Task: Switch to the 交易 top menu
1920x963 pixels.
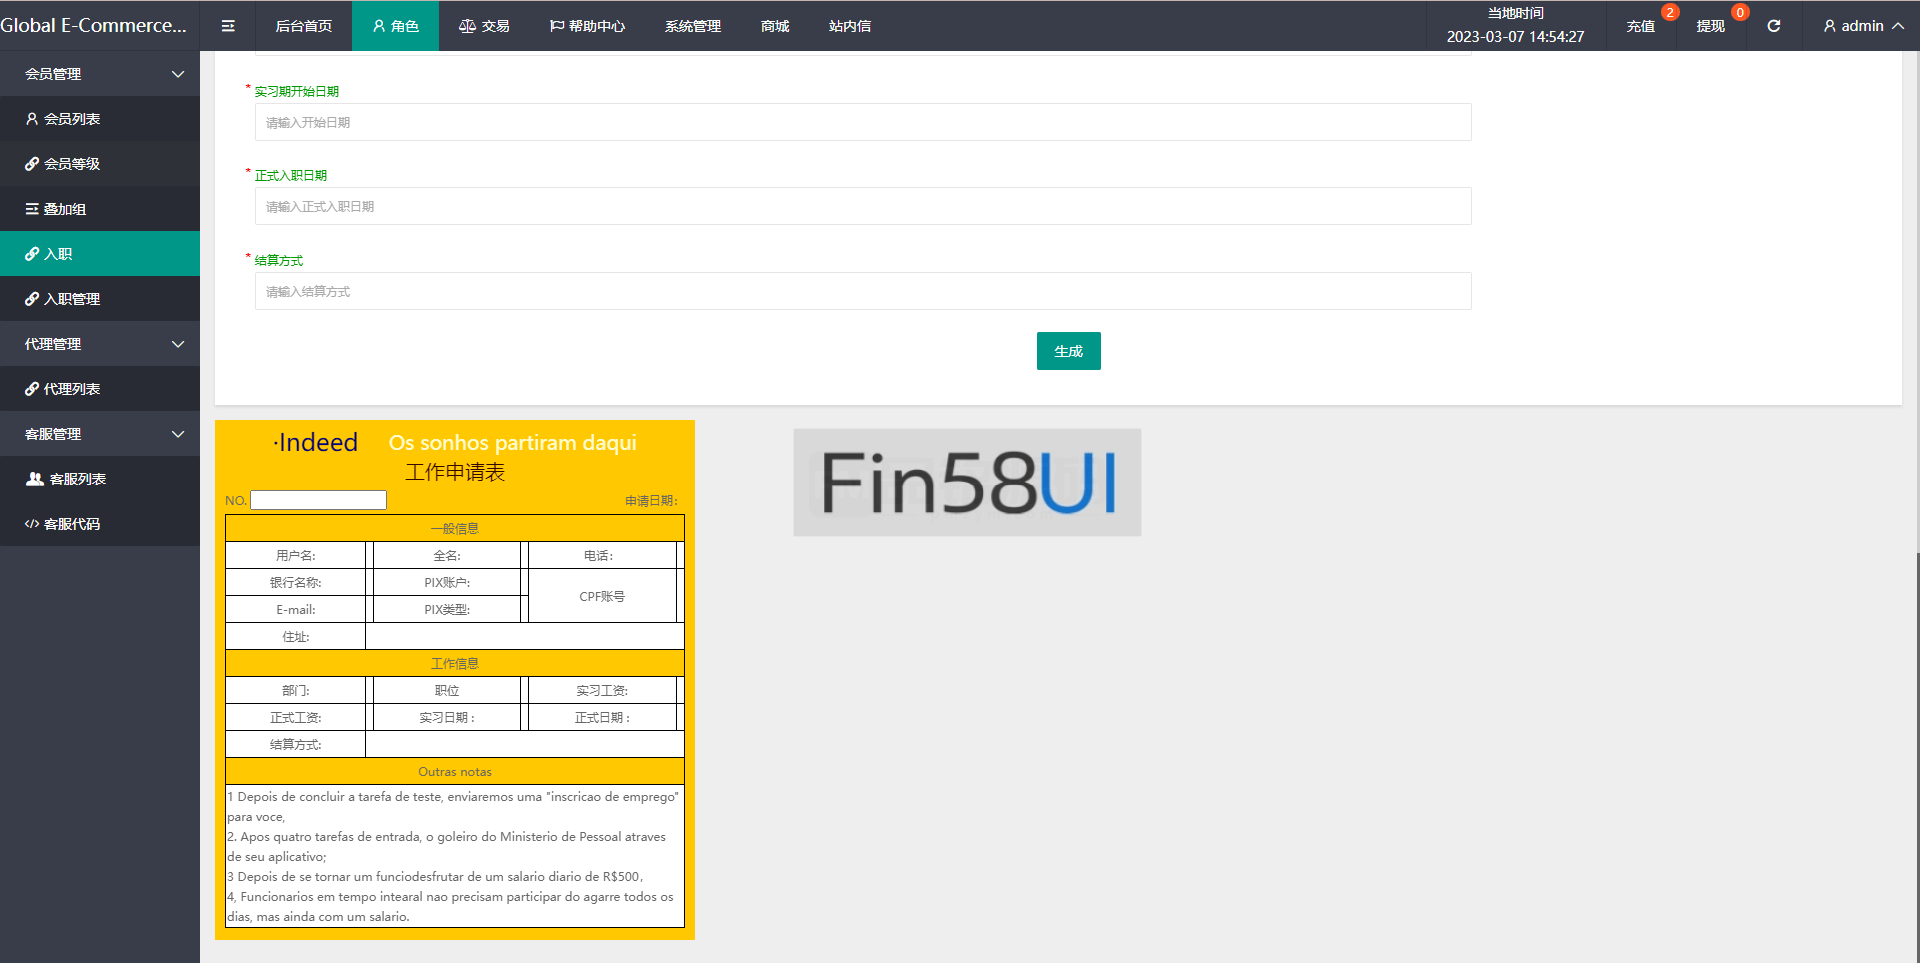Action: 484,26
